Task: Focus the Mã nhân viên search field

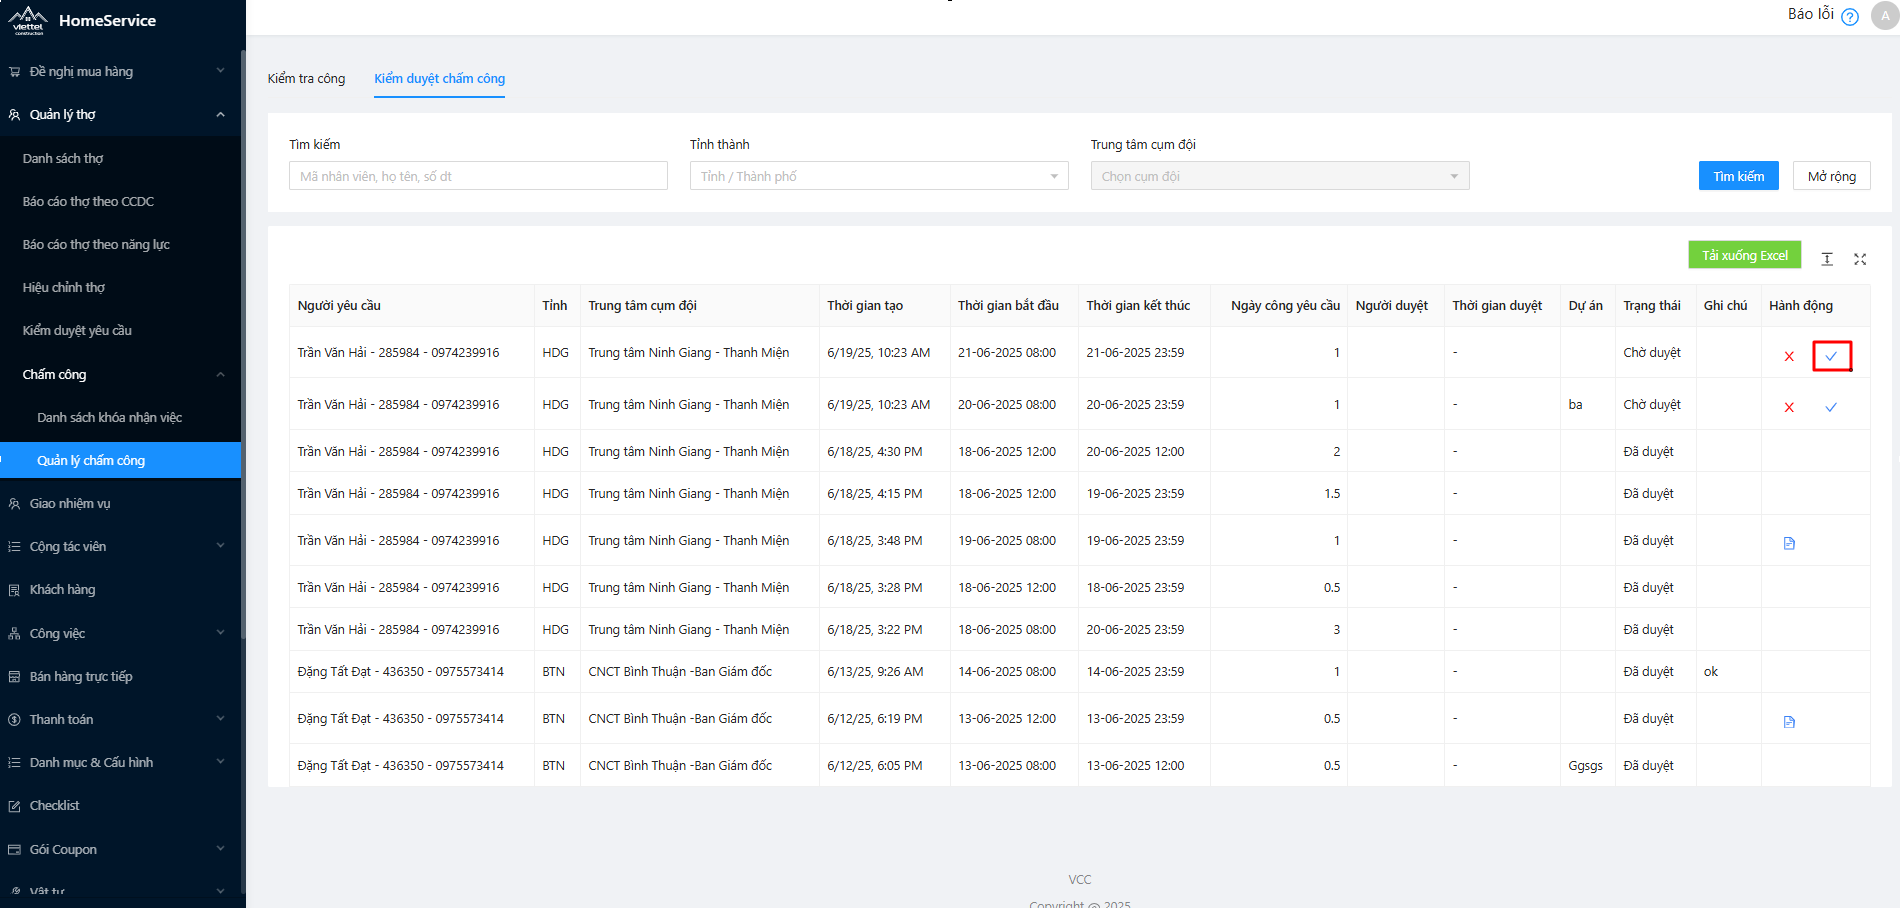Action: [x=478, y=176]
